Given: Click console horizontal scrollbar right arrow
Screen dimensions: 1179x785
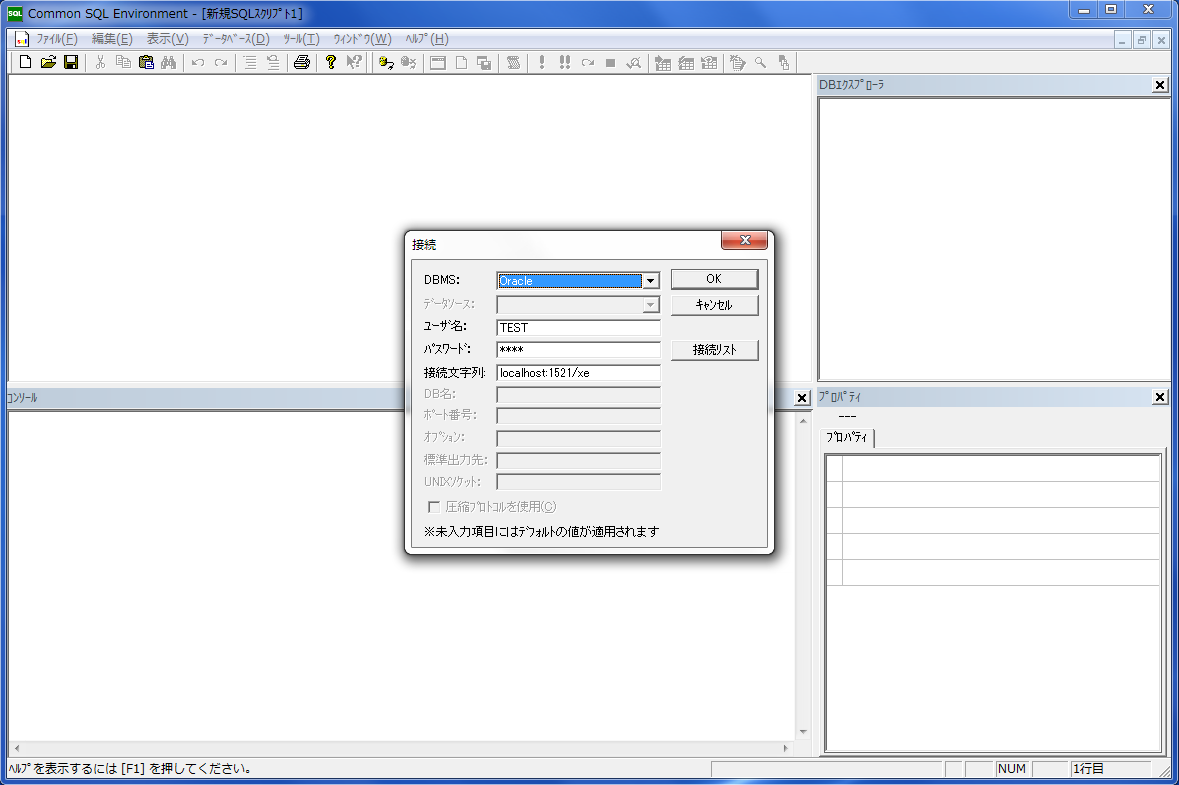Looking at the screenshot, I should (x=786, y=748).
